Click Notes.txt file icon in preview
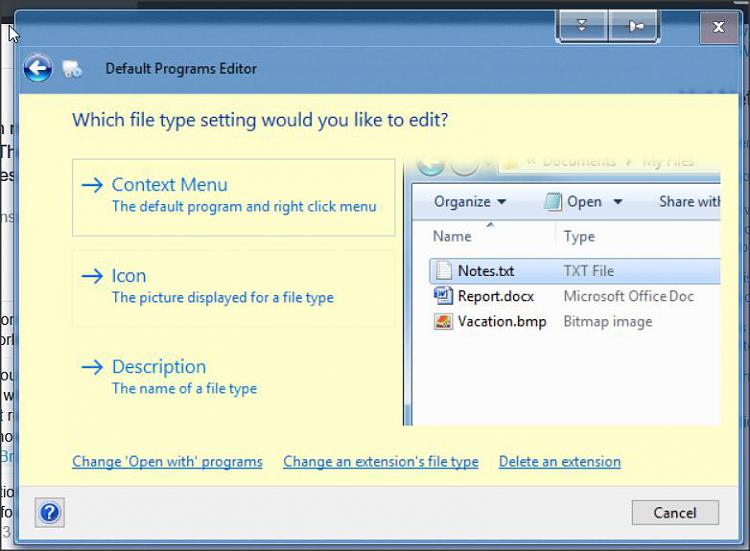The image size is (750, 551). 443,270
